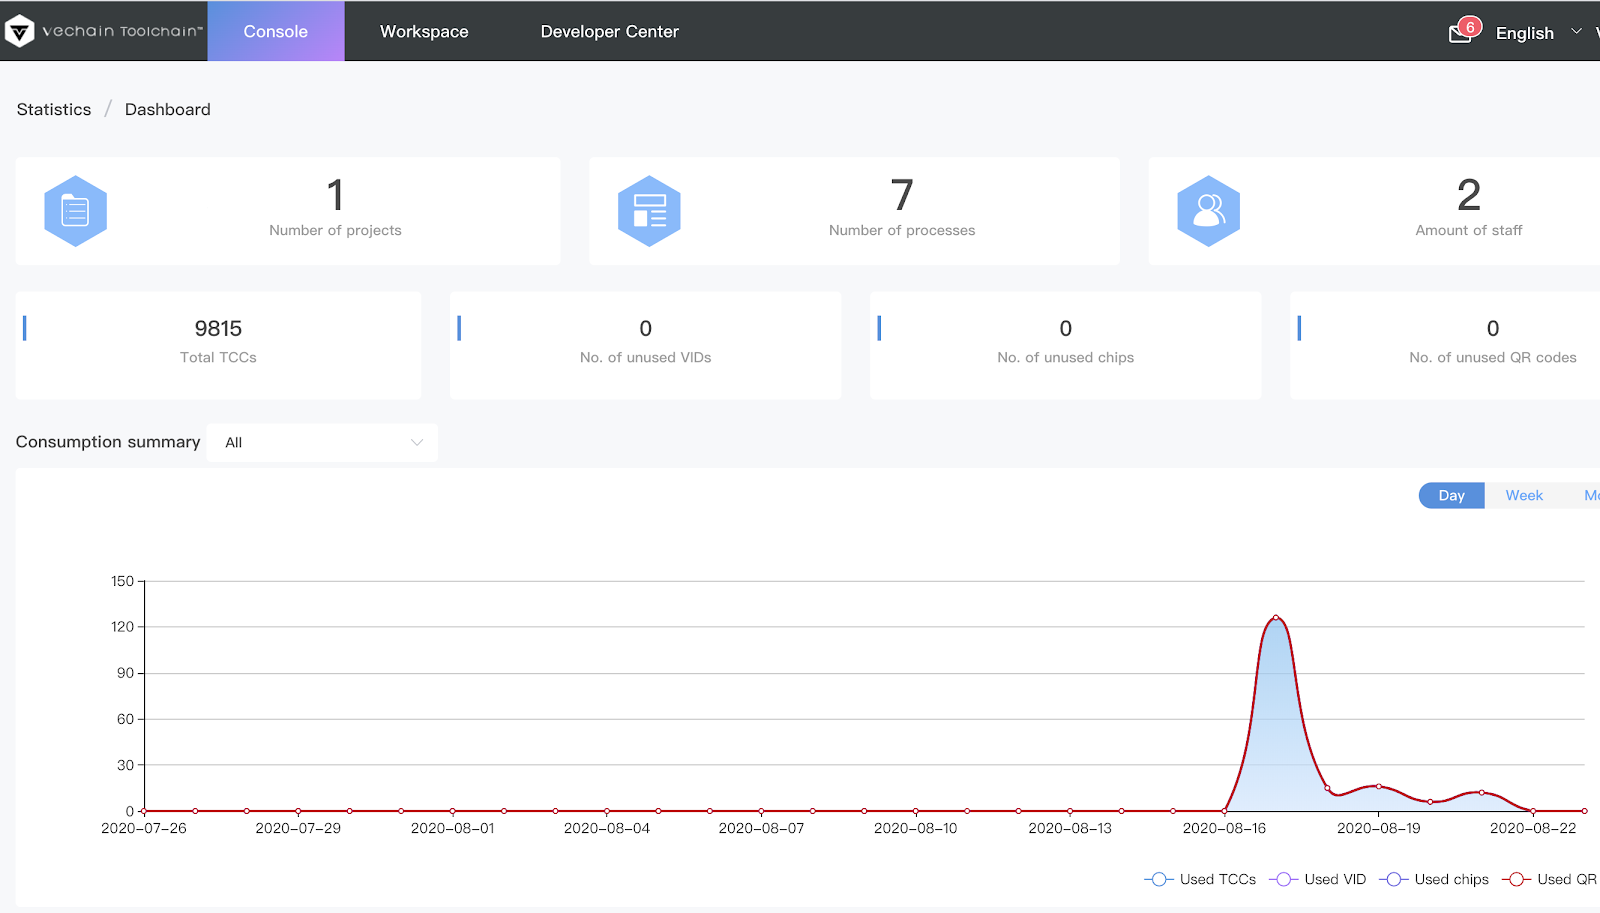Viewport: 1600px width, 913px height.
Task: Click the projects hexagon icon
Action: pos(76,211)
